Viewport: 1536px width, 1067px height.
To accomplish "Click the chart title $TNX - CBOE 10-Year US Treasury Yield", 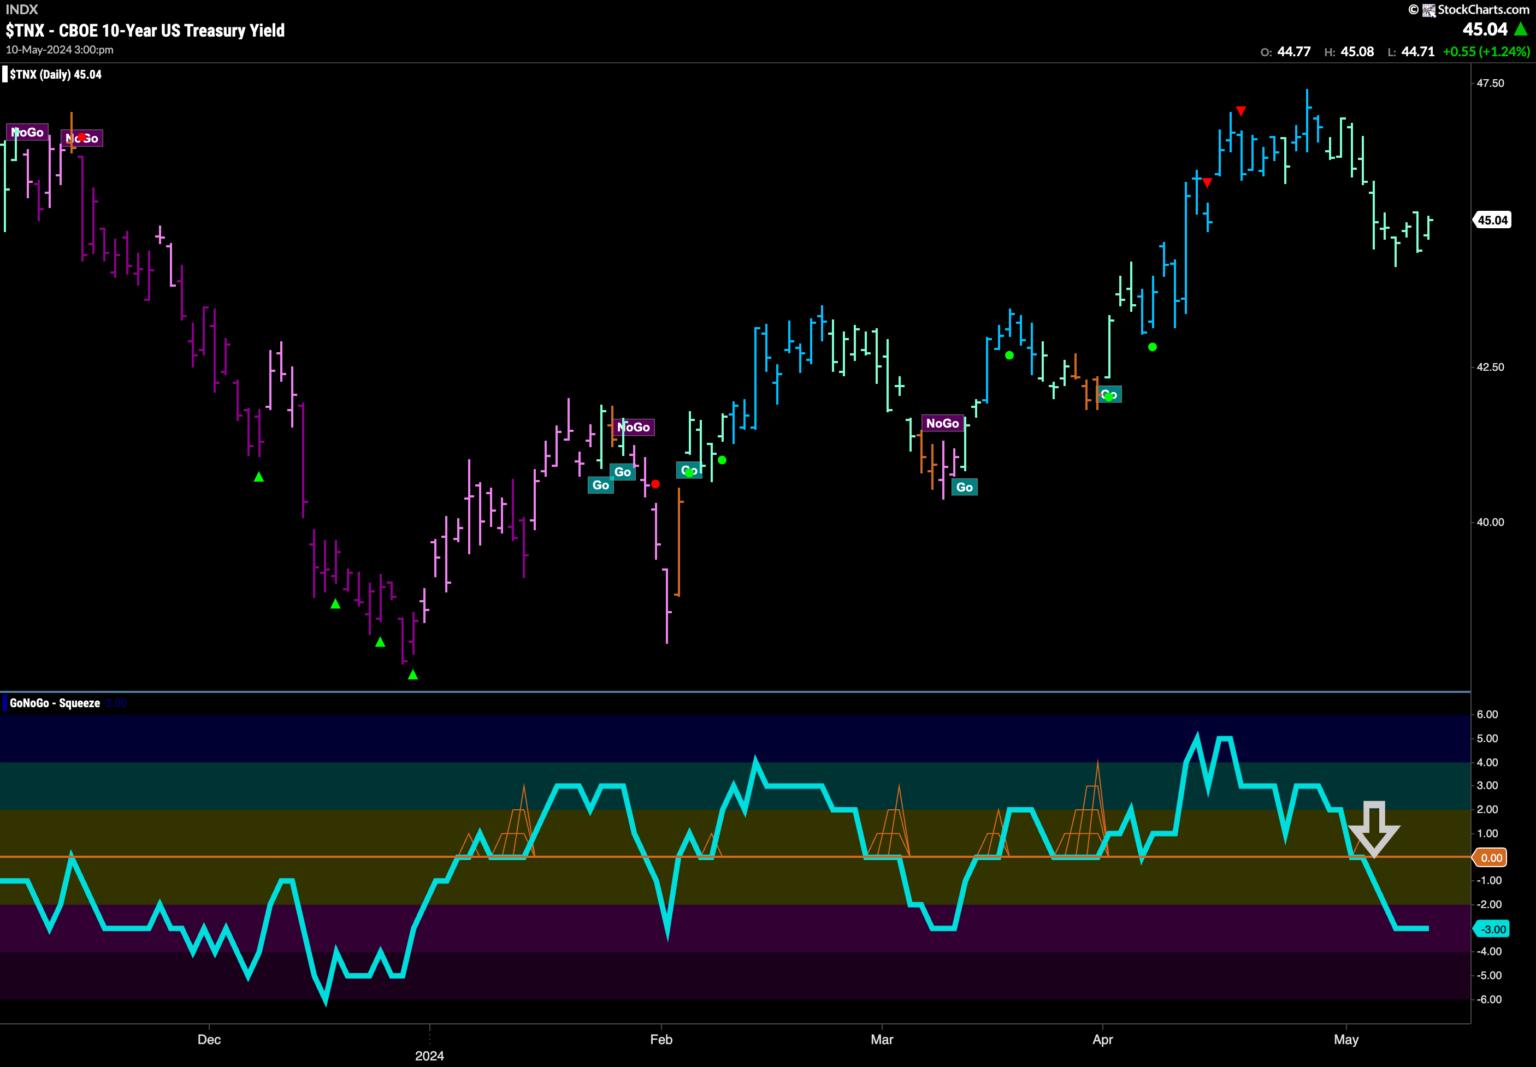I will click(145, 30).
